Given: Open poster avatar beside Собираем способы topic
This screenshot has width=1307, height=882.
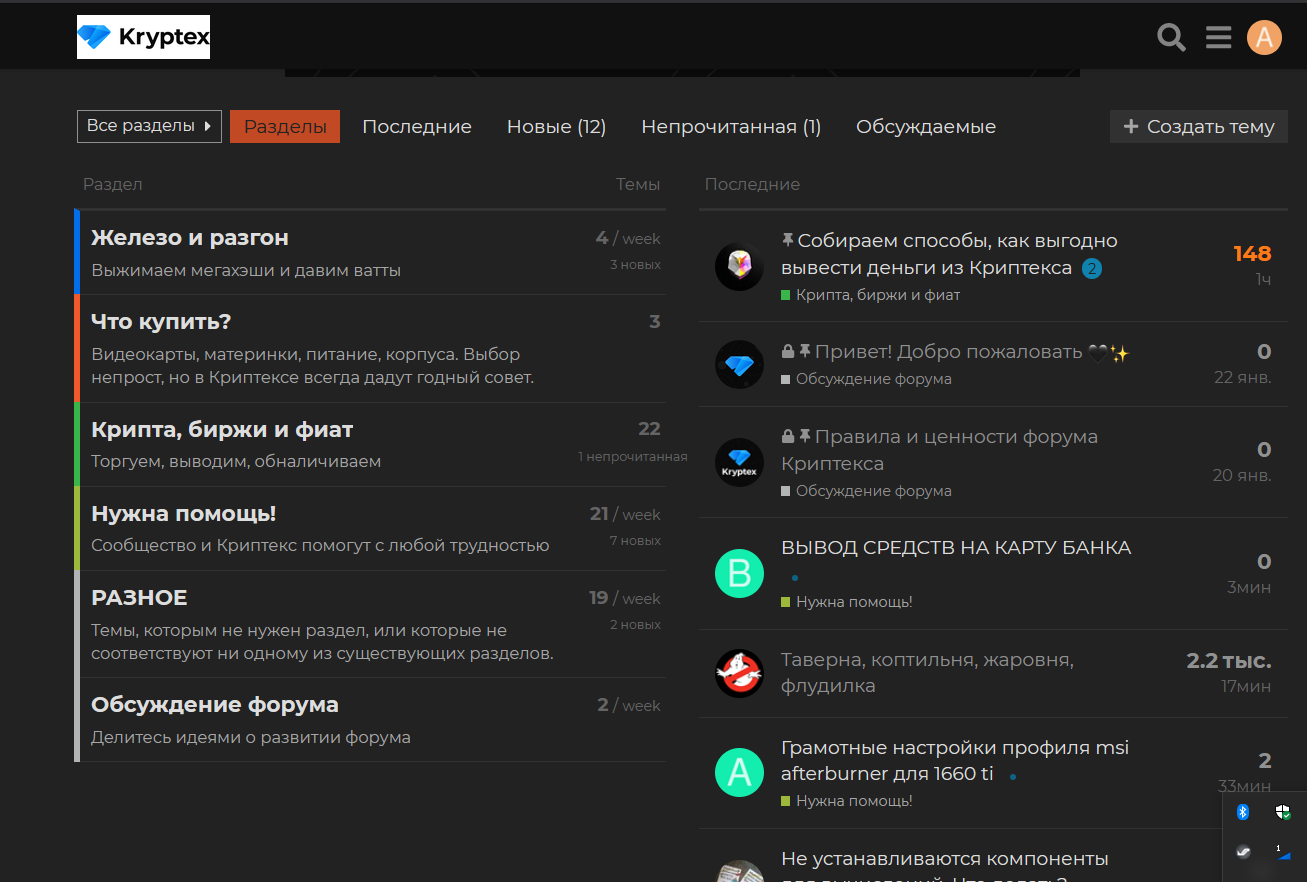Looking at the screenshot, I should pos(739,266).
